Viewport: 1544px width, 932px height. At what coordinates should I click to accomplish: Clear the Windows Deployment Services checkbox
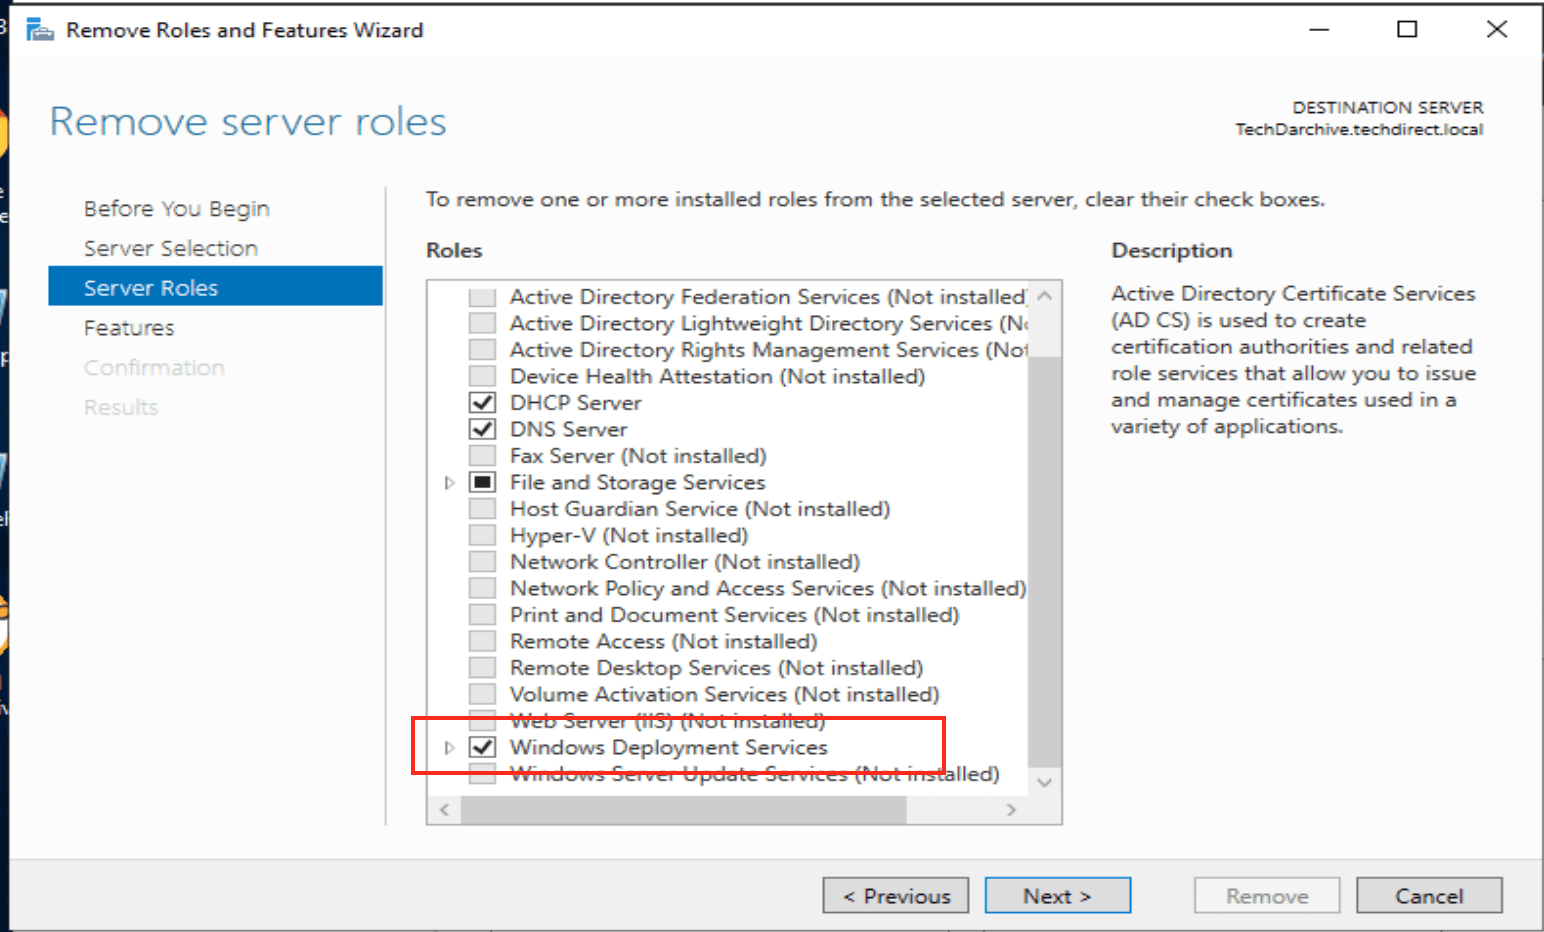(483, 747)
